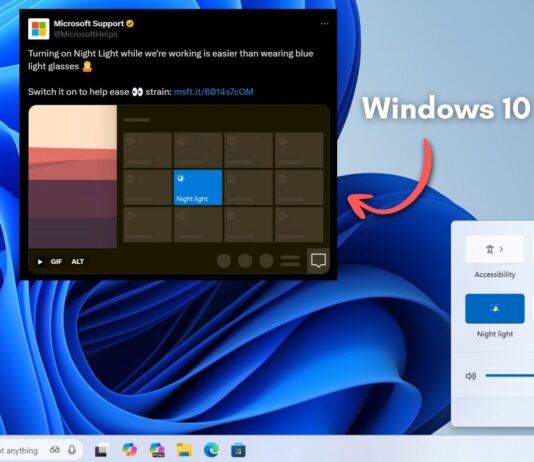Play the GIF with the play button

[x=40, y=262]
